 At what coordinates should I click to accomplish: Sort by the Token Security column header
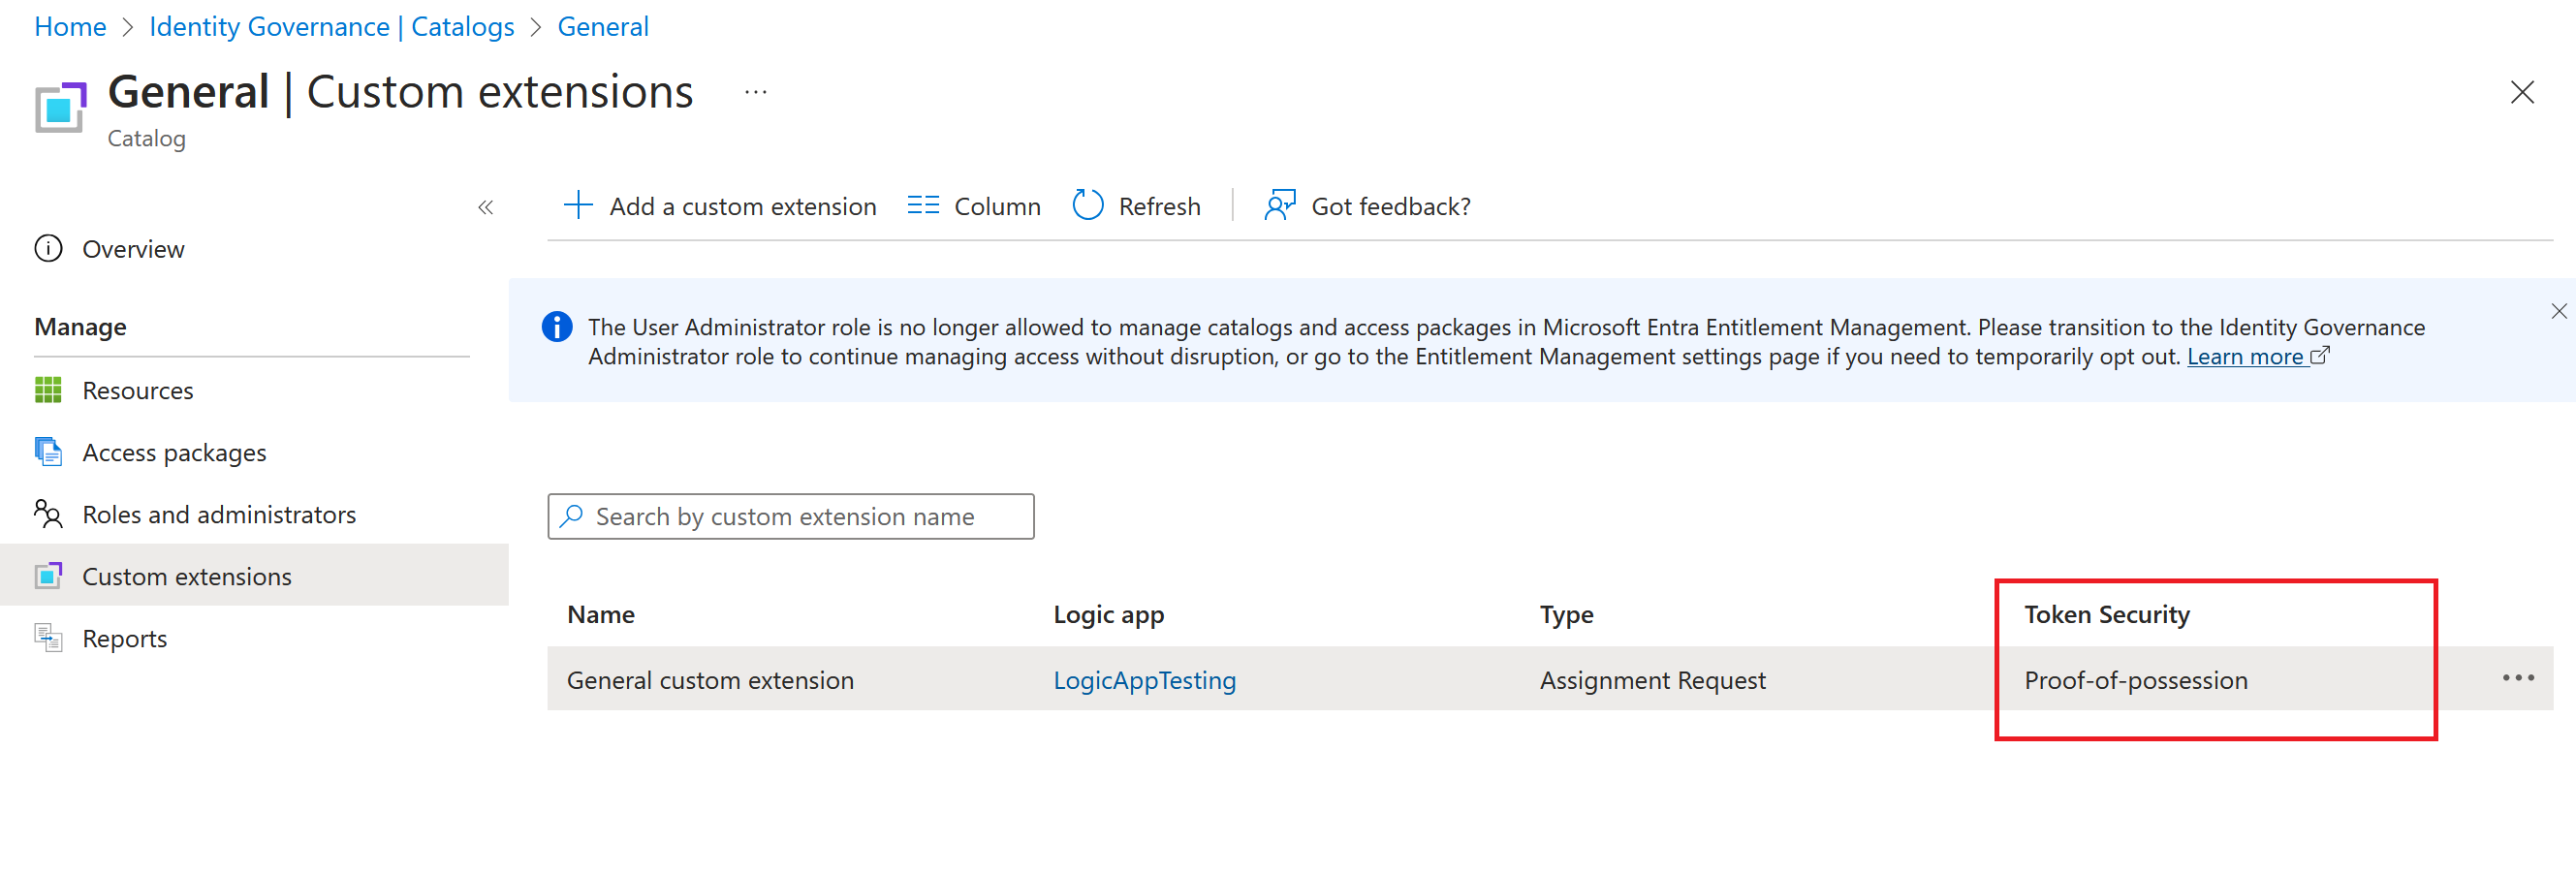coord(2106,614)
